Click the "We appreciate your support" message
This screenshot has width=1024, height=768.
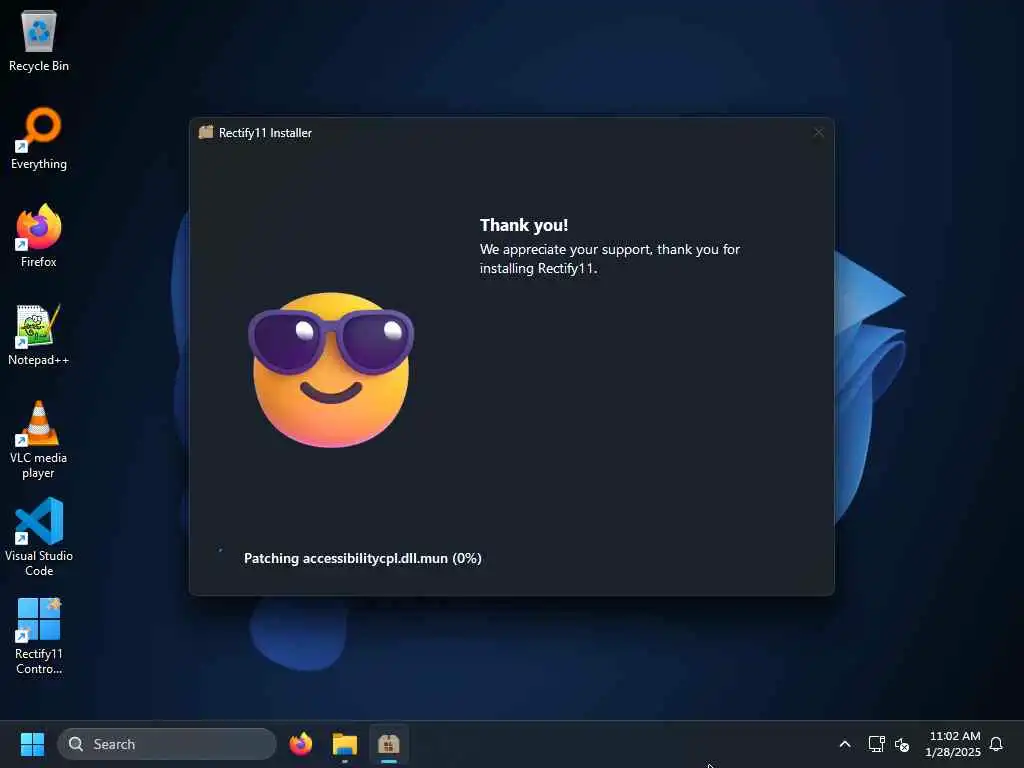(x=609, y=259)
